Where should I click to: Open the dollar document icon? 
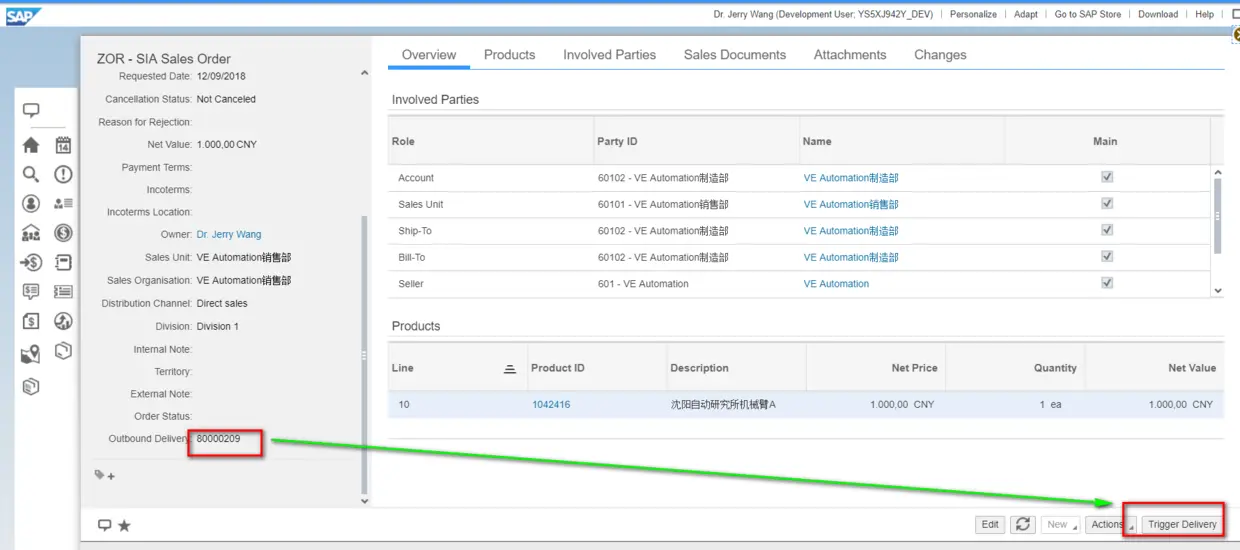(x=31, y=322)
